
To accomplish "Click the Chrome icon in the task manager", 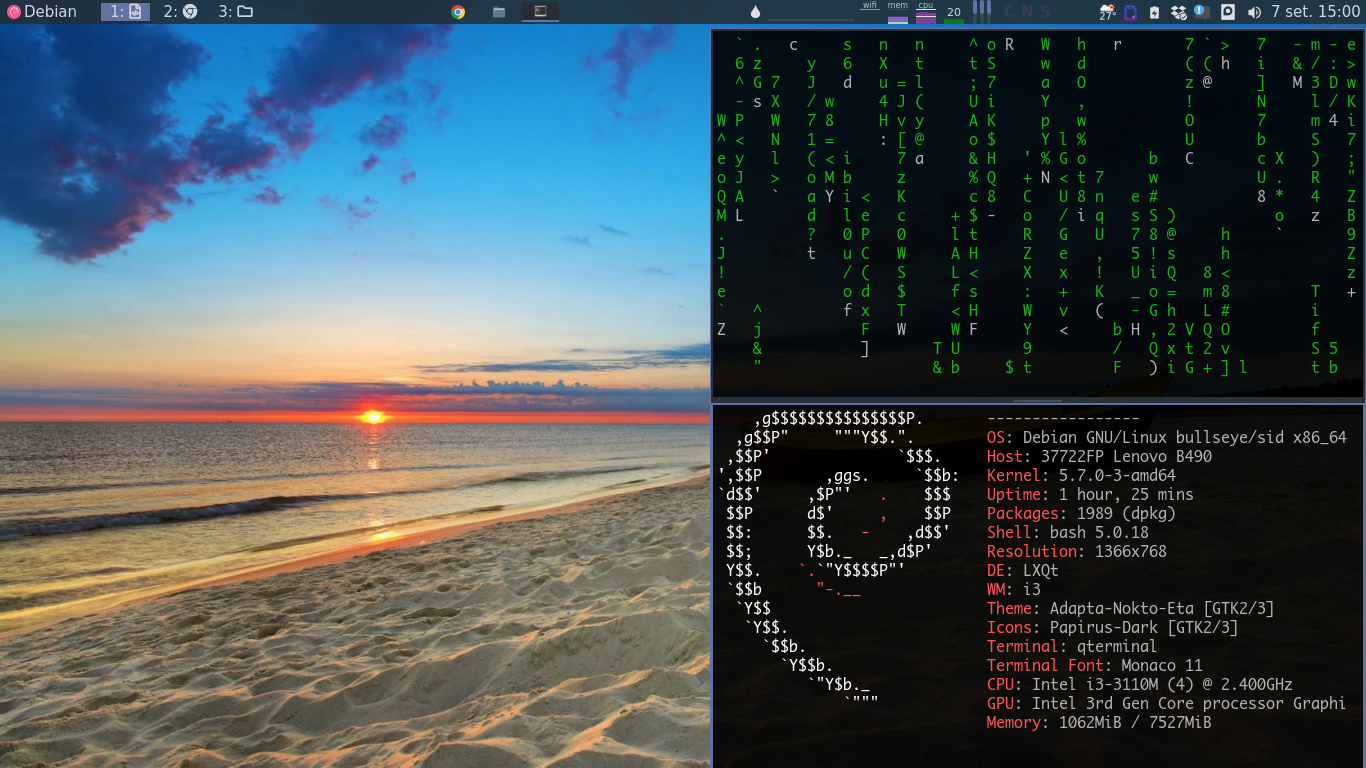I will [458, 12].
